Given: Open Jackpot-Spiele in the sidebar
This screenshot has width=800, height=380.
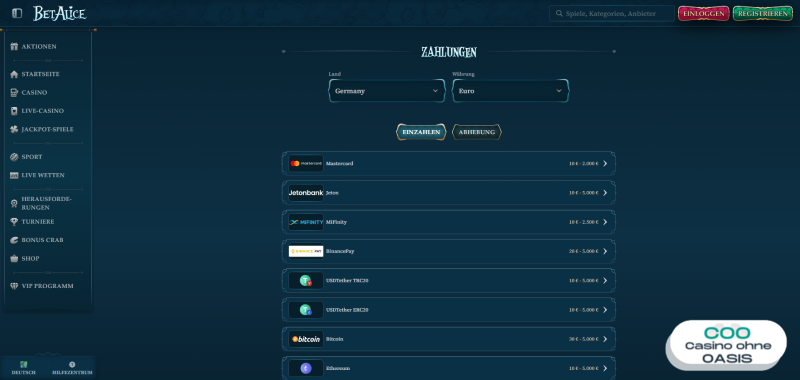Looking at the screenshot, I should [47, 130].
